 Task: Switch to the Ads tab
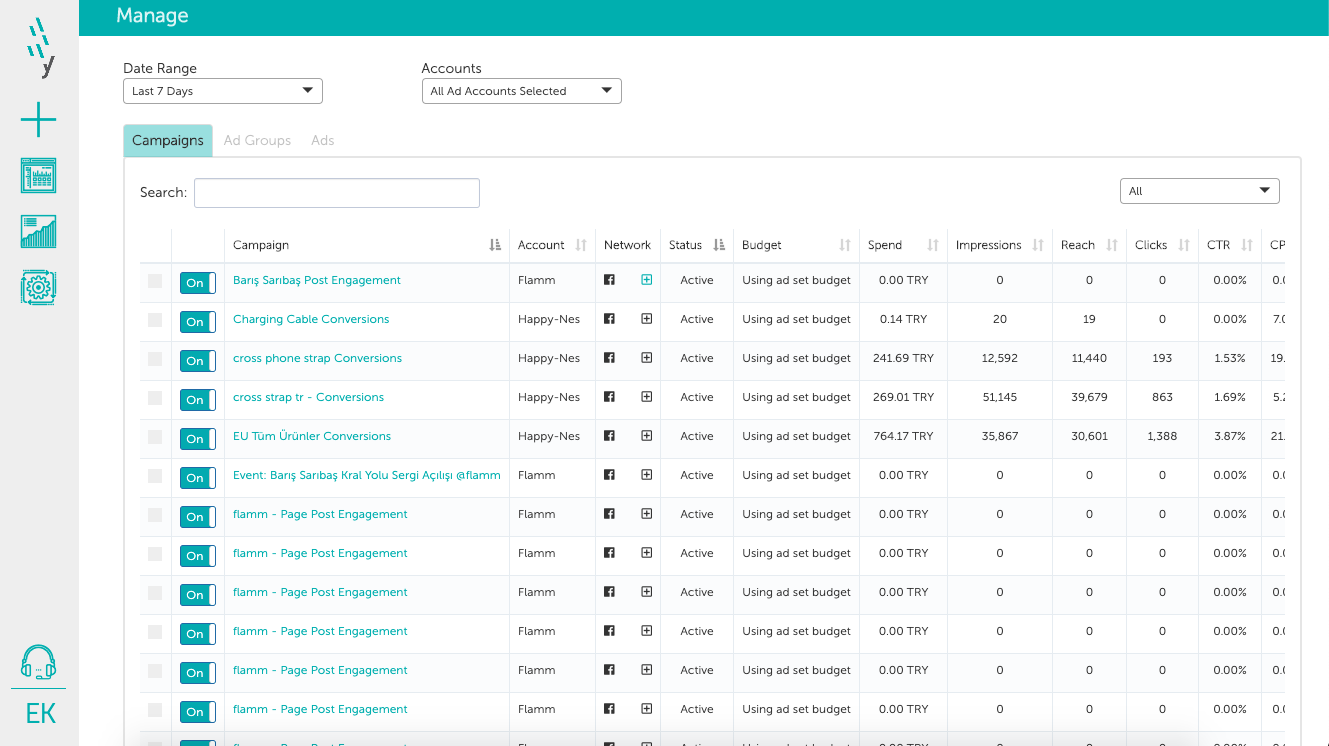click(x=322, y=141)
